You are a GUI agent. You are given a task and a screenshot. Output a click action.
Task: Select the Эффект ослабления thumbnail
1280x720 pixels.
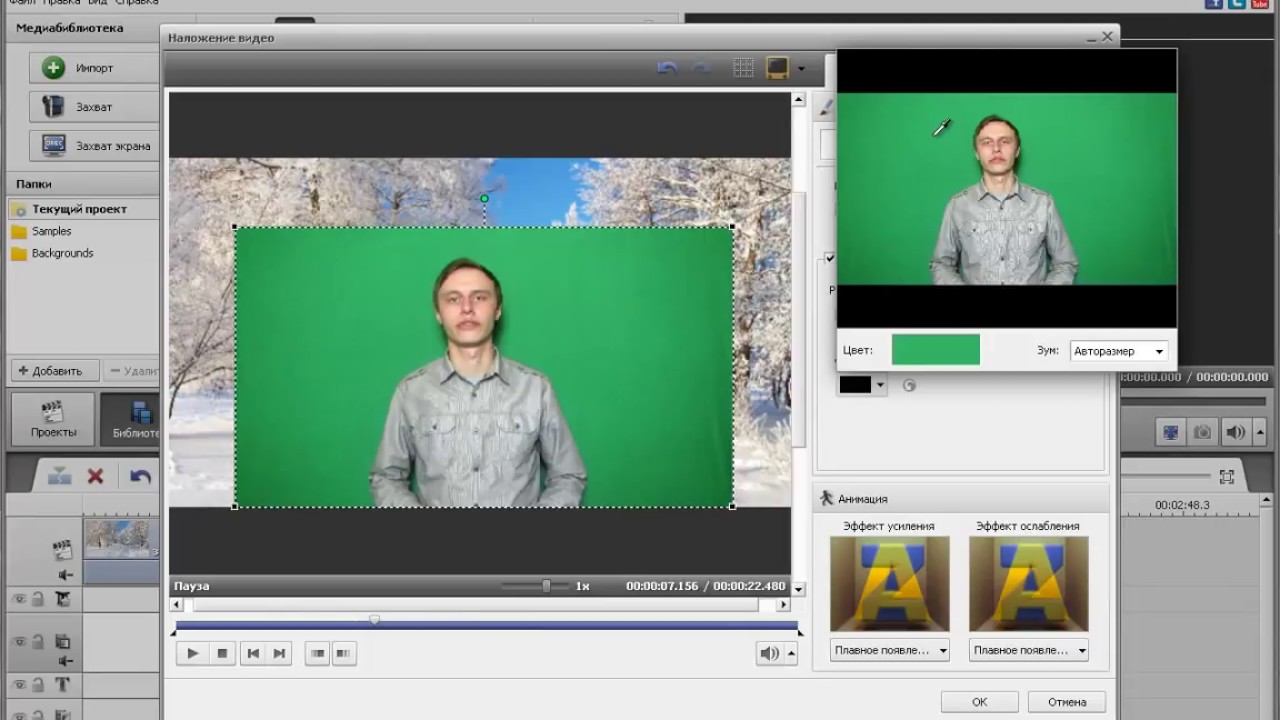click(x=1029, y=584)
